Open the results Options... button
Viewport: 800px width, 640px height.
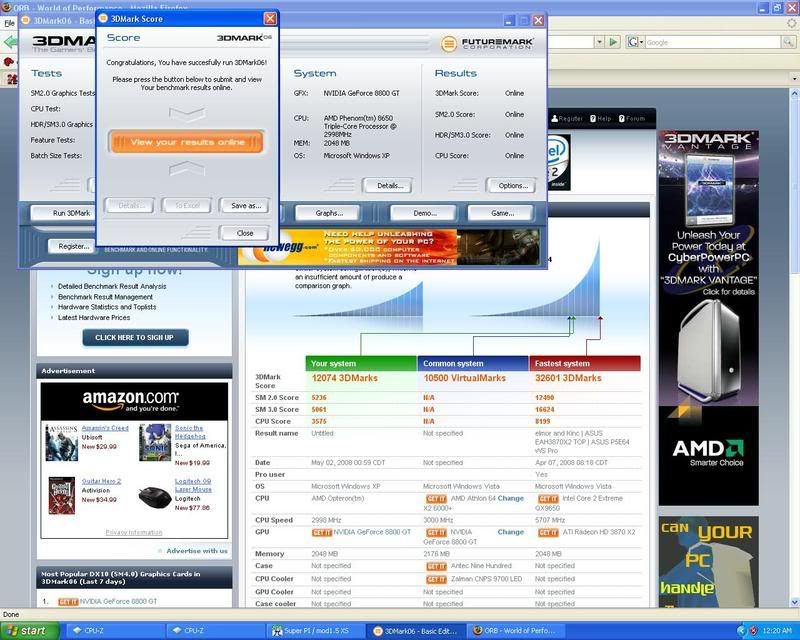(x=511, y=185)
